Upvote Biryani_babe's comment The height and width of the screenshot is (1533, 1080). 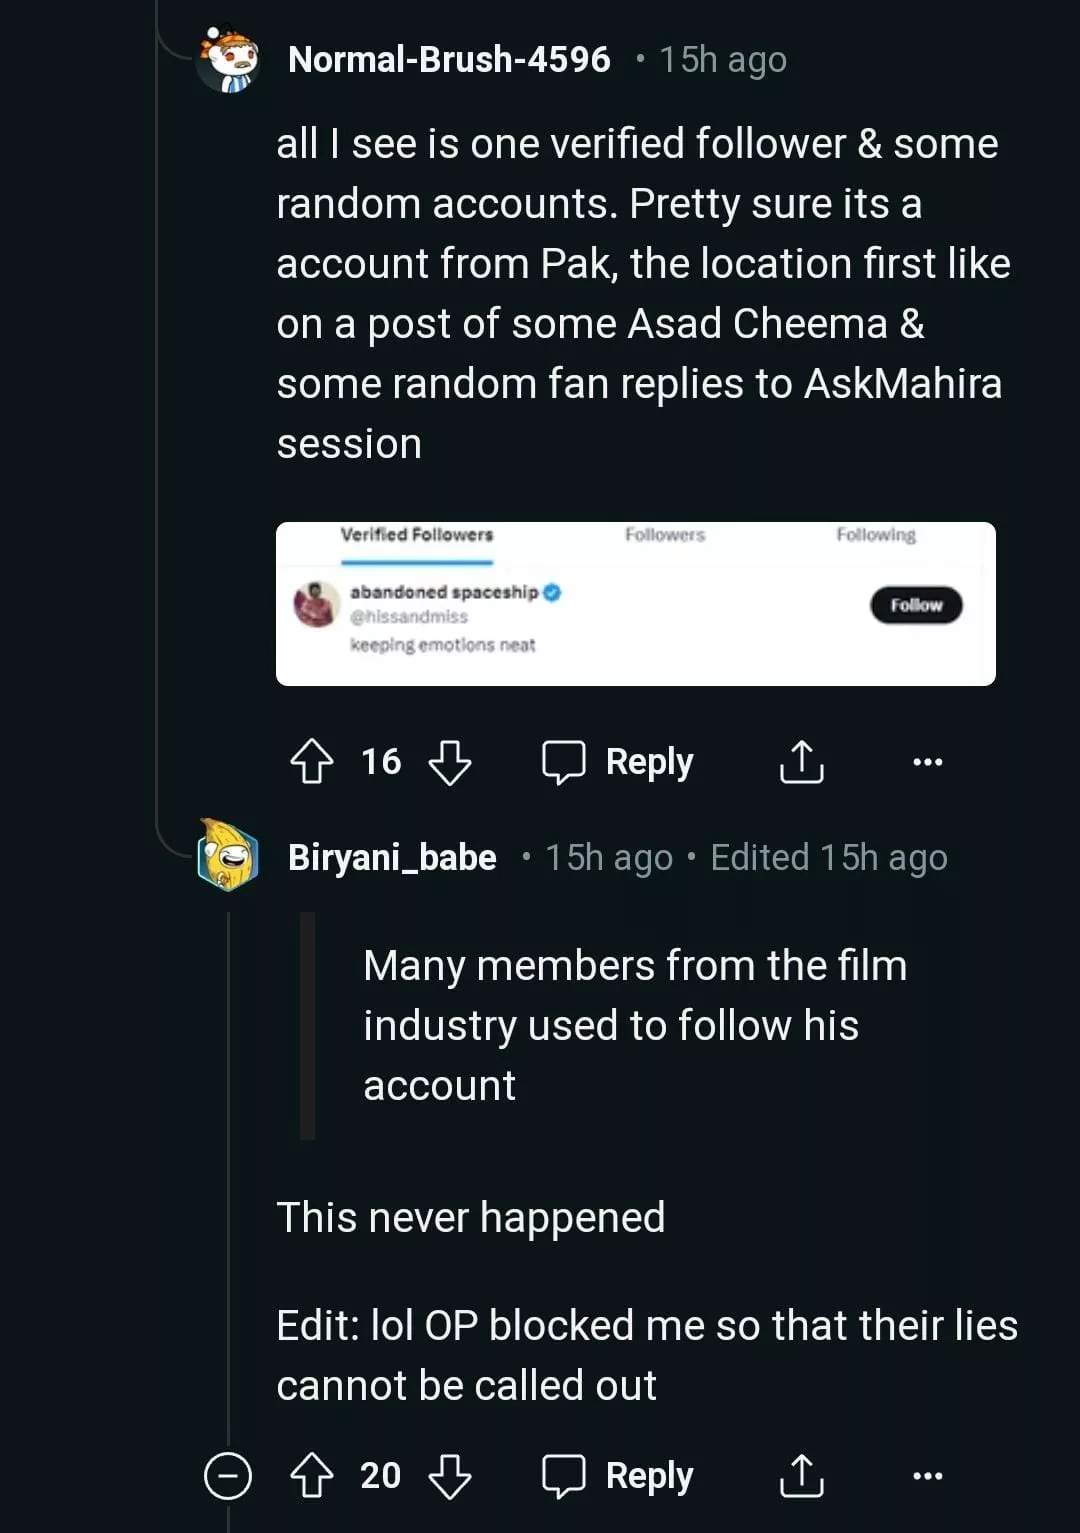(x=311, y=1476)
